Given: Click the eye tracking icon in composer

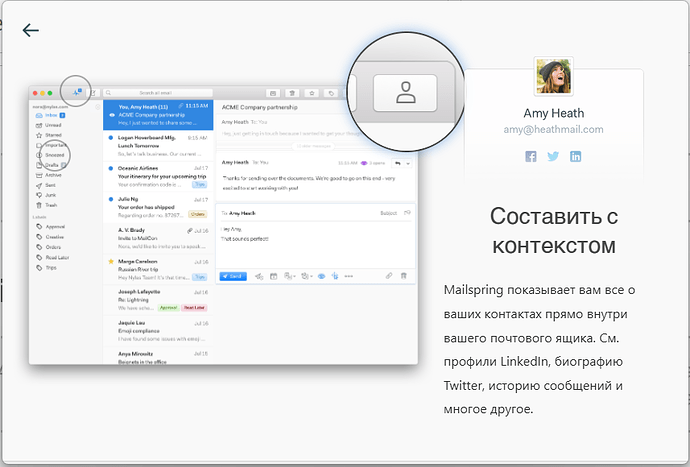Looking at the screenshot, I should [321, 276].
